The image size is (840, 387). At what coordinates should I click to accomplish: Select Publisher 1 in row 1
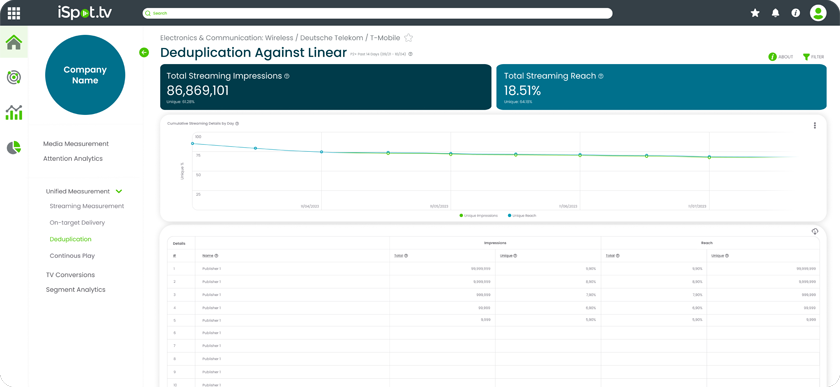point(211,269)
